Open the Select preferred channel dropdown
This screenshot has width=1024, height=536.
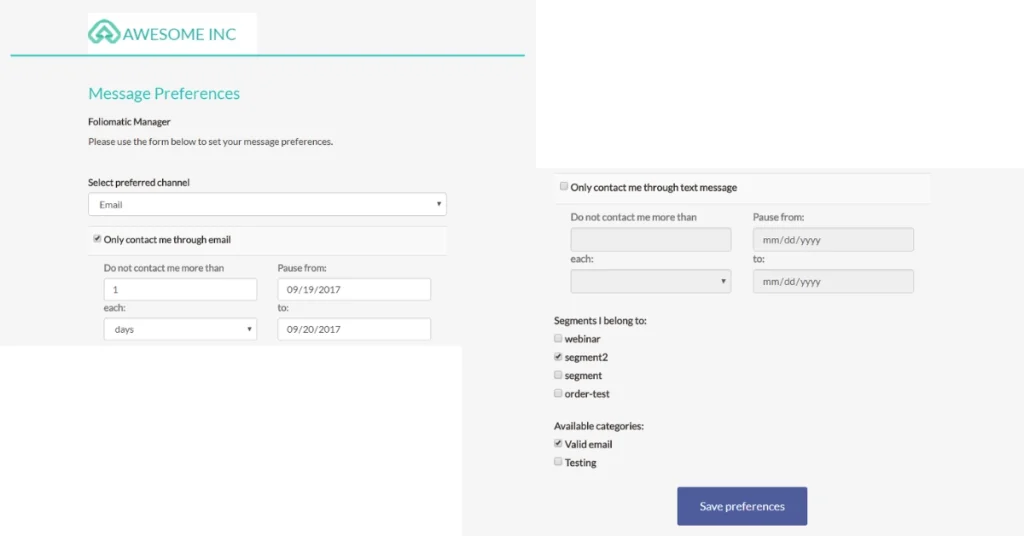267,204
